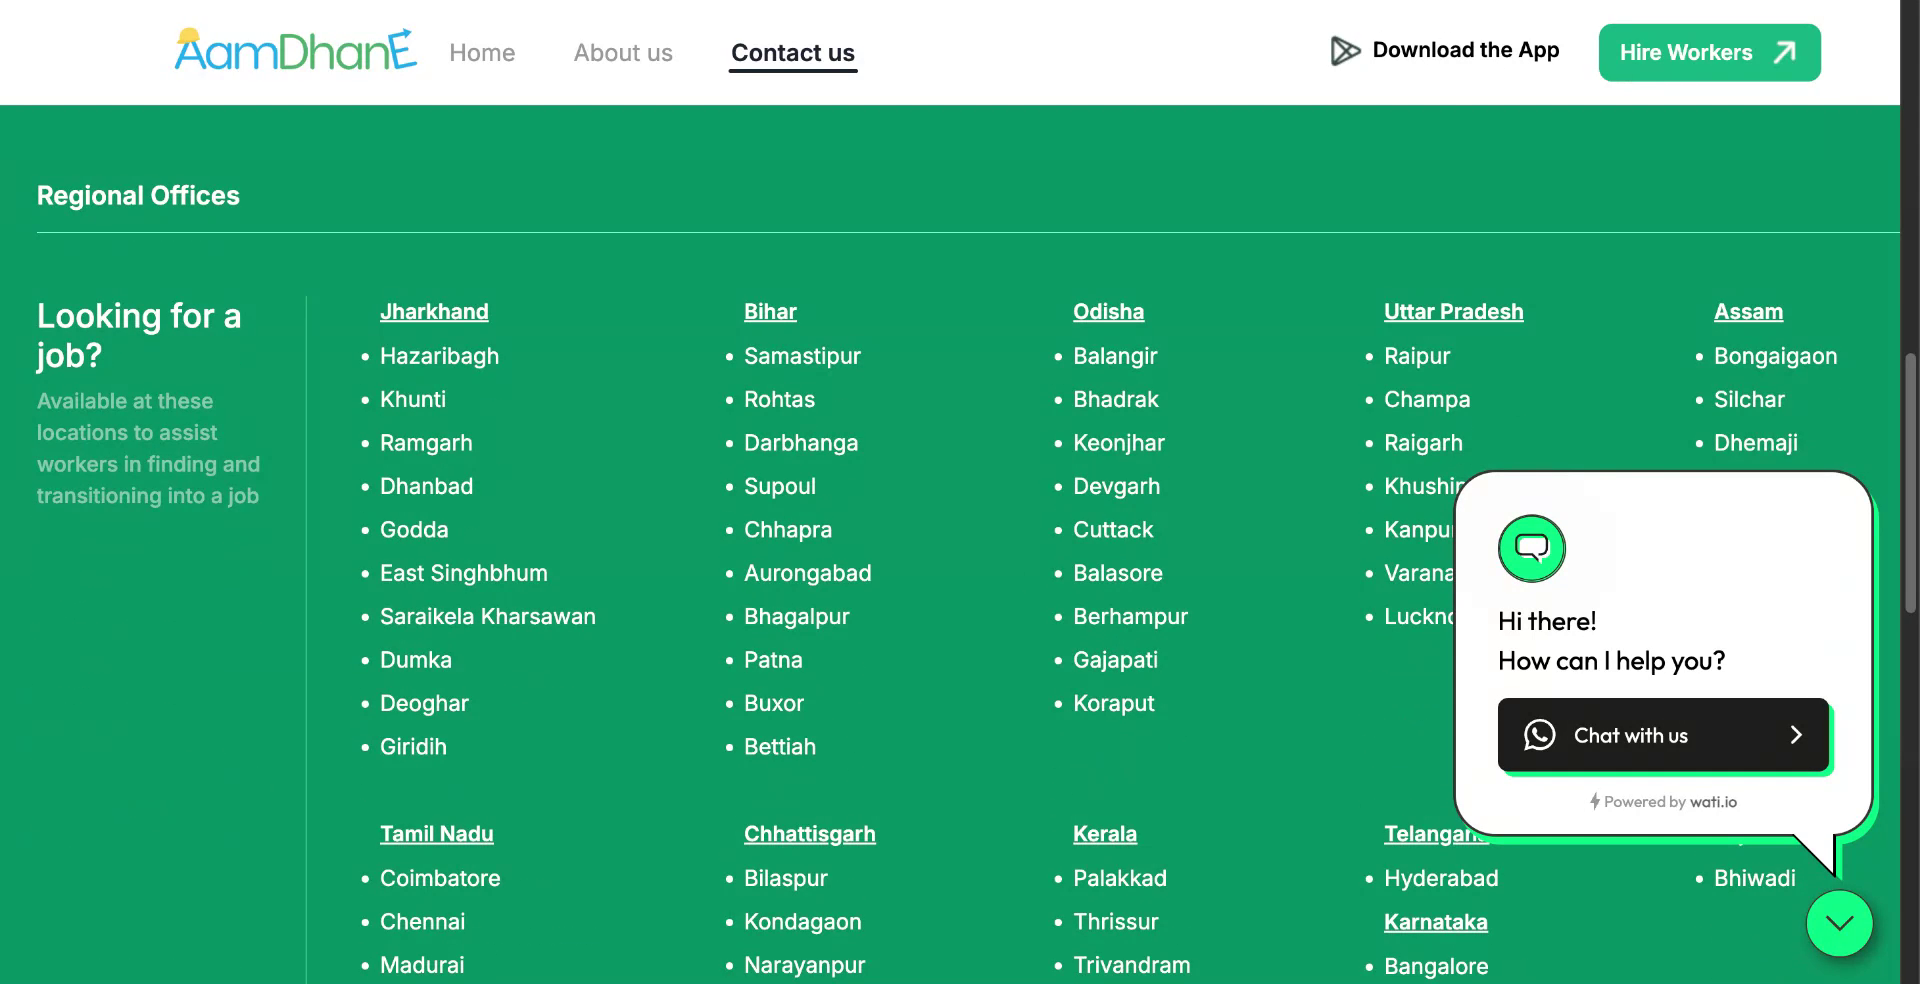Click the Hire Workers button
This screenshot has height=984, width=1920.
1708,52
